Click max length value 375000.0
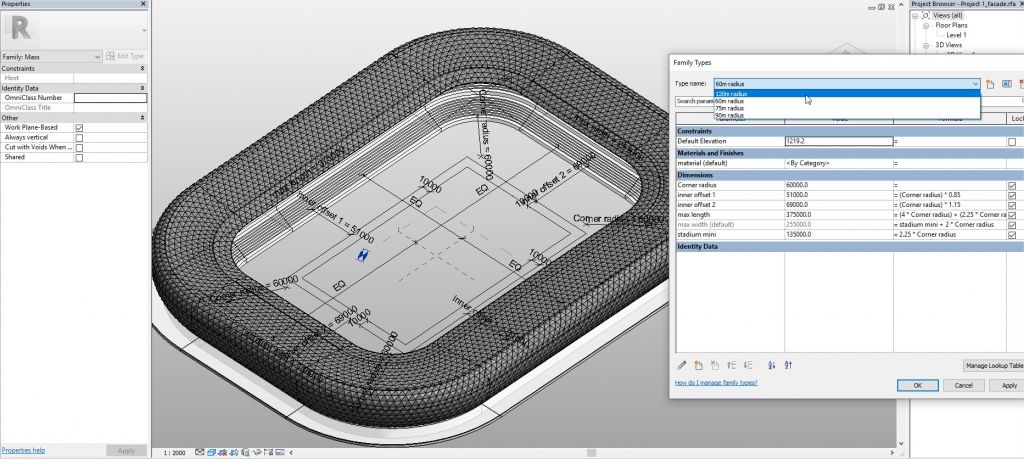The image size is (1024, 459). pos(839,215)
